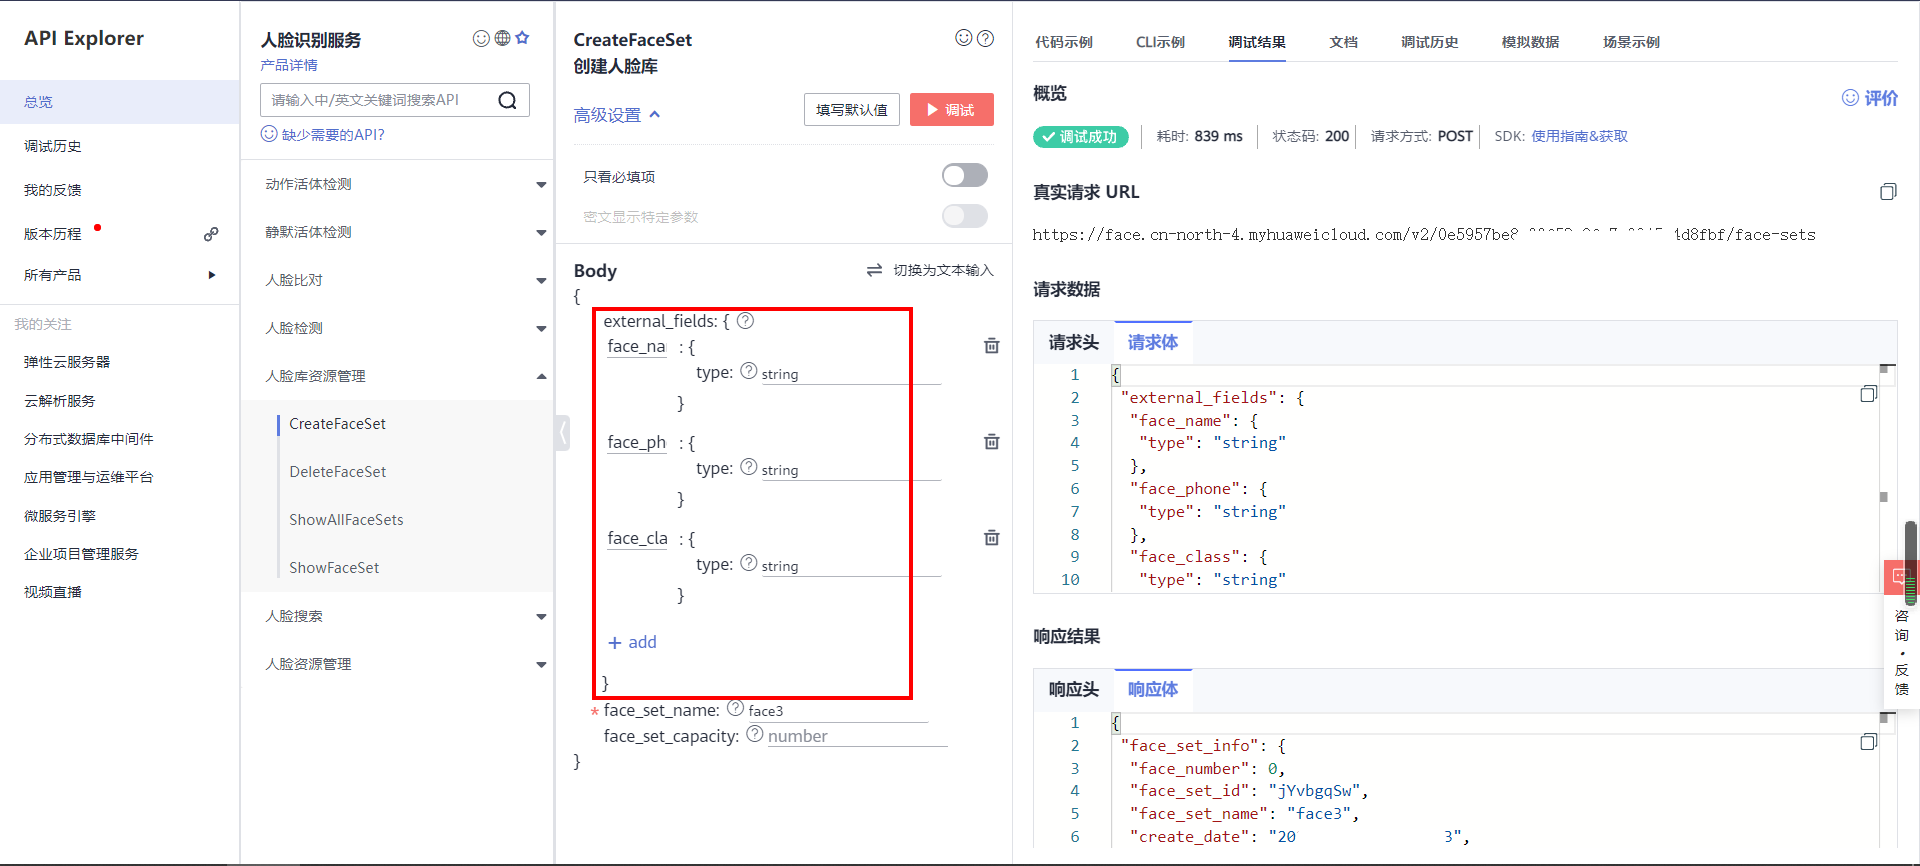The image size is (1920, 866).
Task: Open 使用指南&获取 SDK link
Action: [x=1579, y=136]
